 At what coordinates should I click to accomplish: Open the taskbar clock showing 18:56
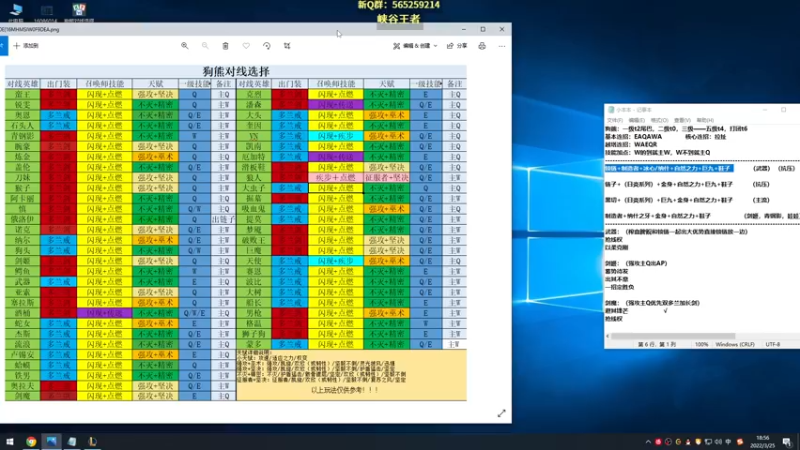pyautogui.click(x=763, y=441)
